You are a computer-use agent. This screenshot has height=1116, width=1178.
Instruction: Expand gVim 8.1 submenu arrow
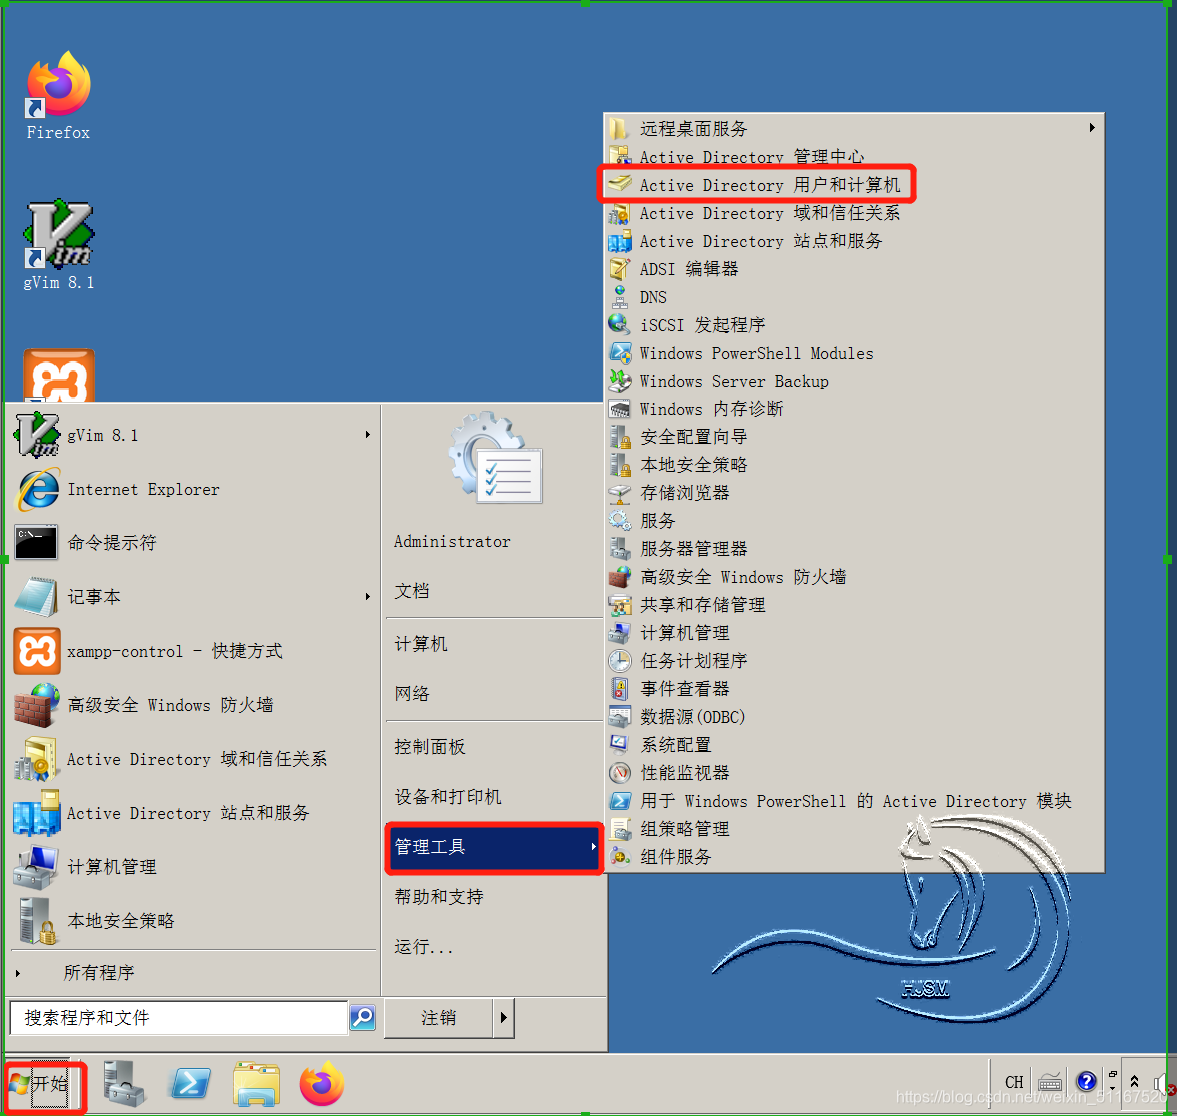coord(367,435)
